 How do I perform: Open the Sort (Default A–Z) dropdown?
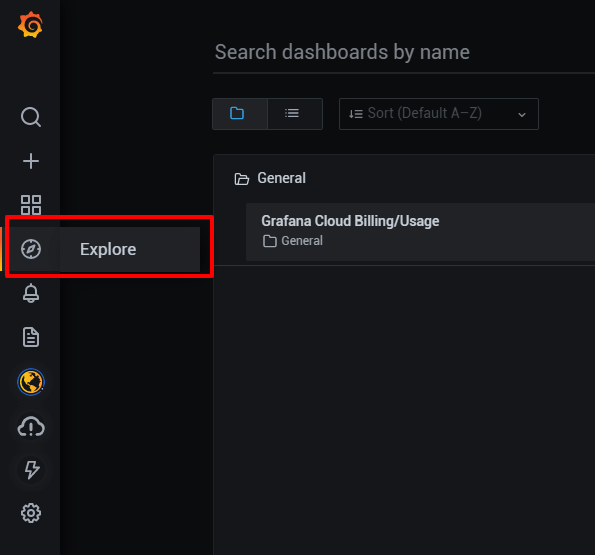click(439, 114)
